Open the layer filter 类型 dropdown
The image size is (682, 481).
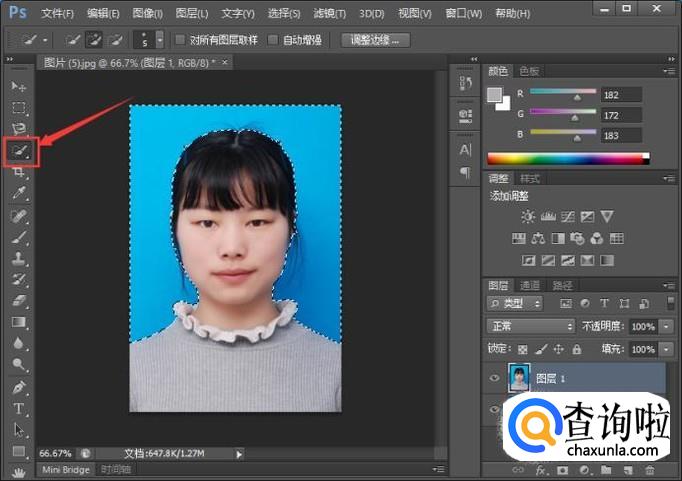(x=516, y=303)
